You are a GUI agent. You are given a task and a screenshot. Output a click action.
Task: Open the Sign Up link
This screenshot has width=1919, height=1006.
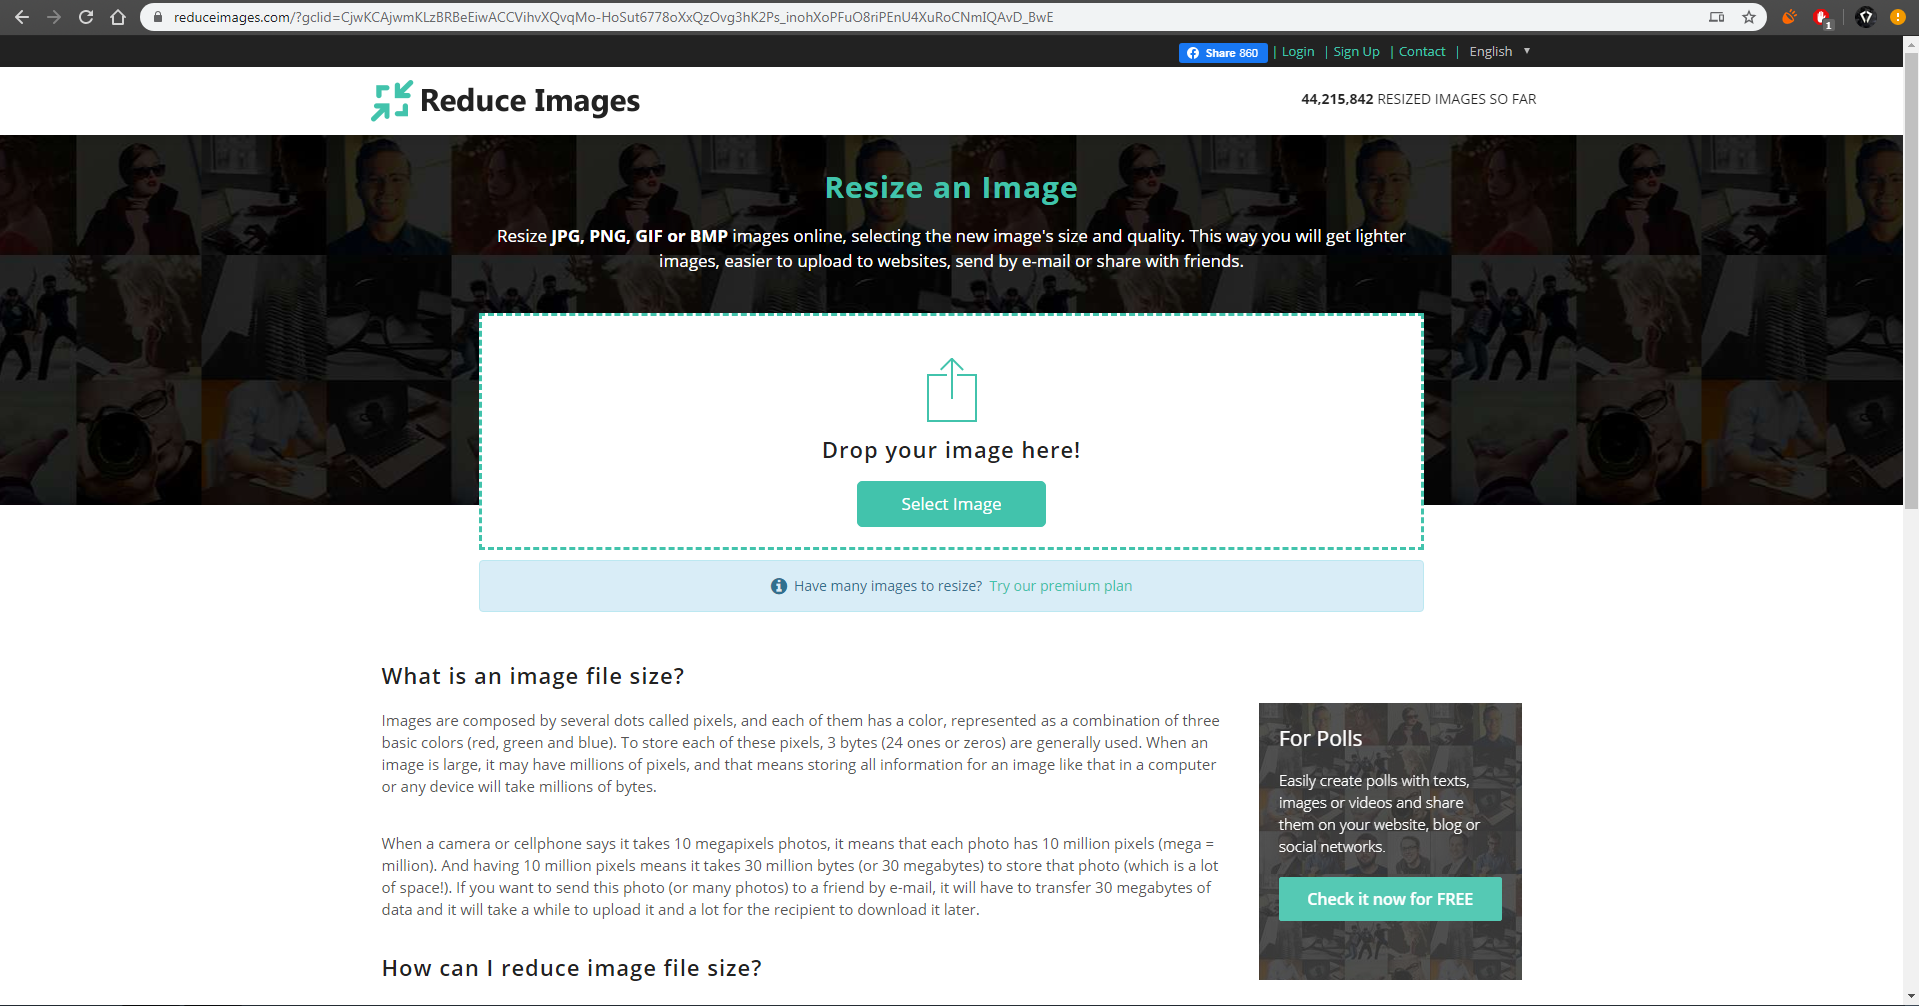pos(1356,52)
